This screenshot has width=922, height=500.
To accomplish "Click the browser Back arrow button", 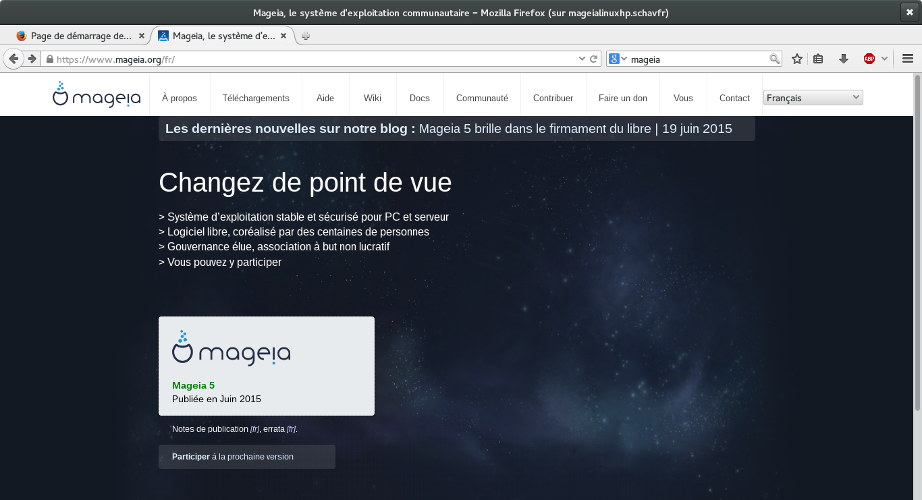I will click(x=14, y=59).
